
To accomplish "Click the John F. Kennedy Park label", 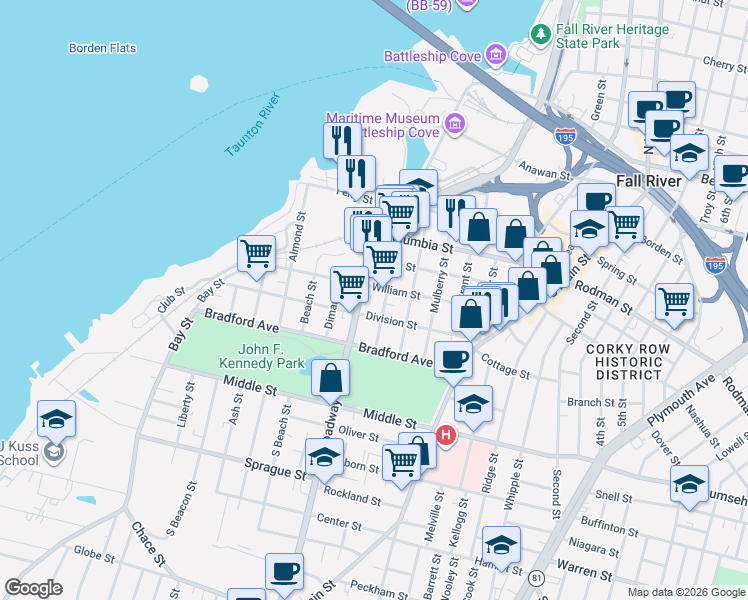I will coord(261,356).
